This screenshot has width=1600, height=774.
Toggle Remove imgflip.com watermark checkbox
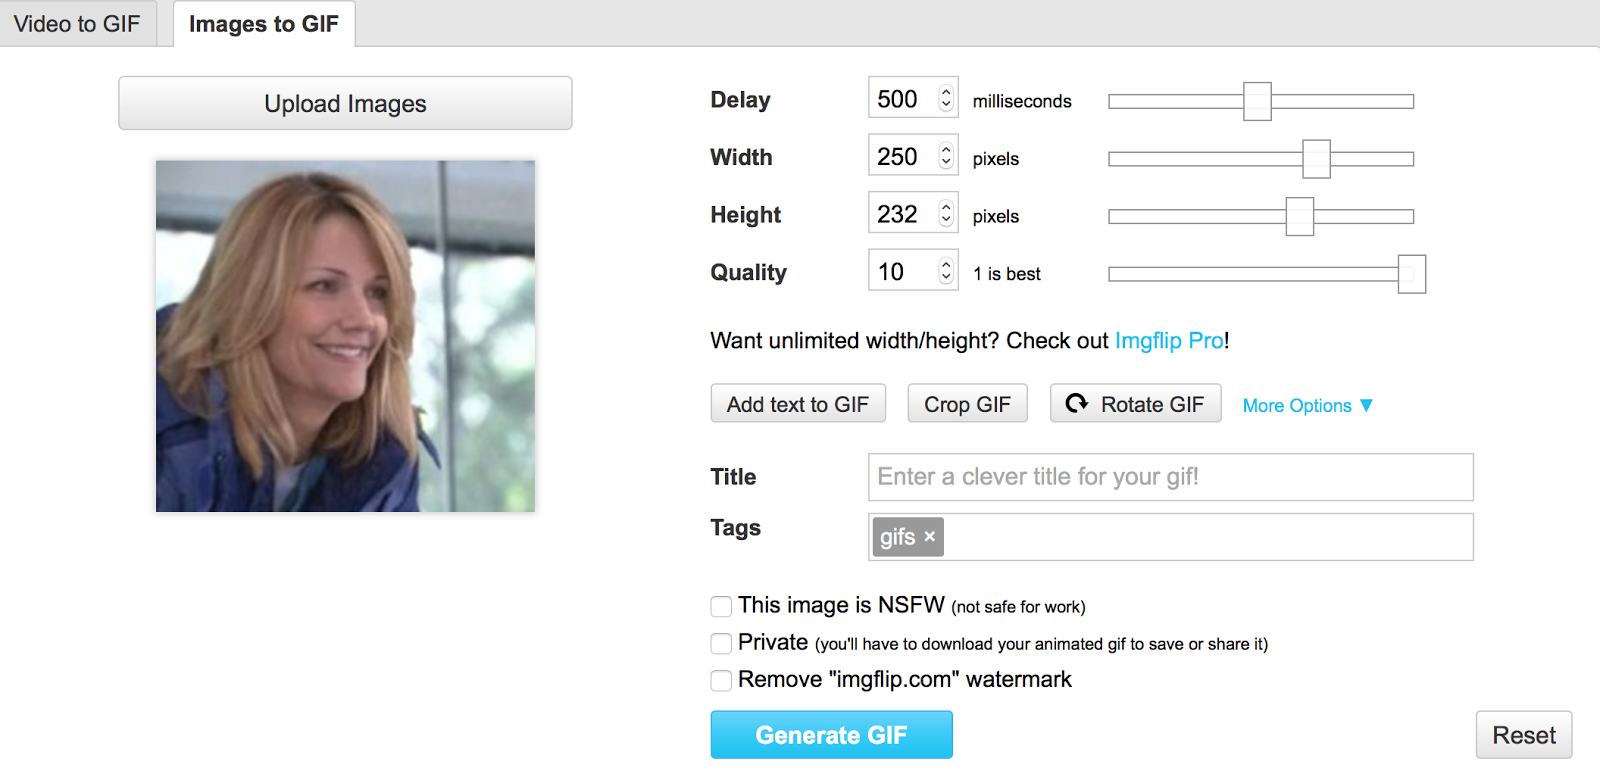pos(721,681)
